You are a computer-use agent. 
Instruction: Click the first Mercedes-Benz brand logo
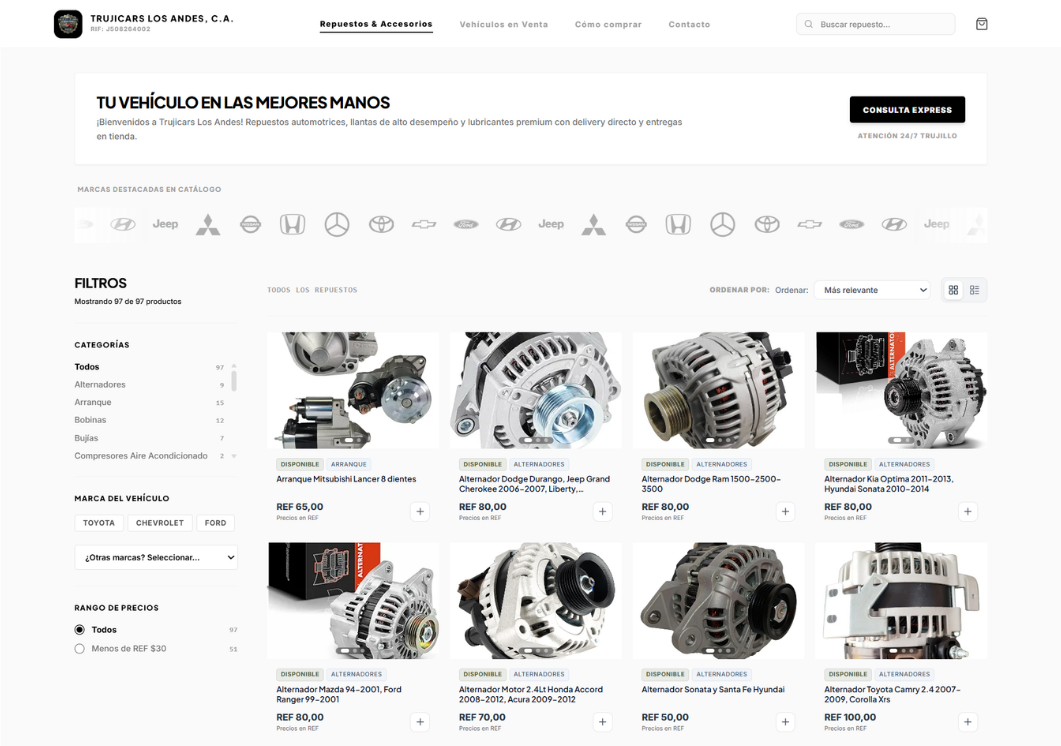tap(336, 225)
